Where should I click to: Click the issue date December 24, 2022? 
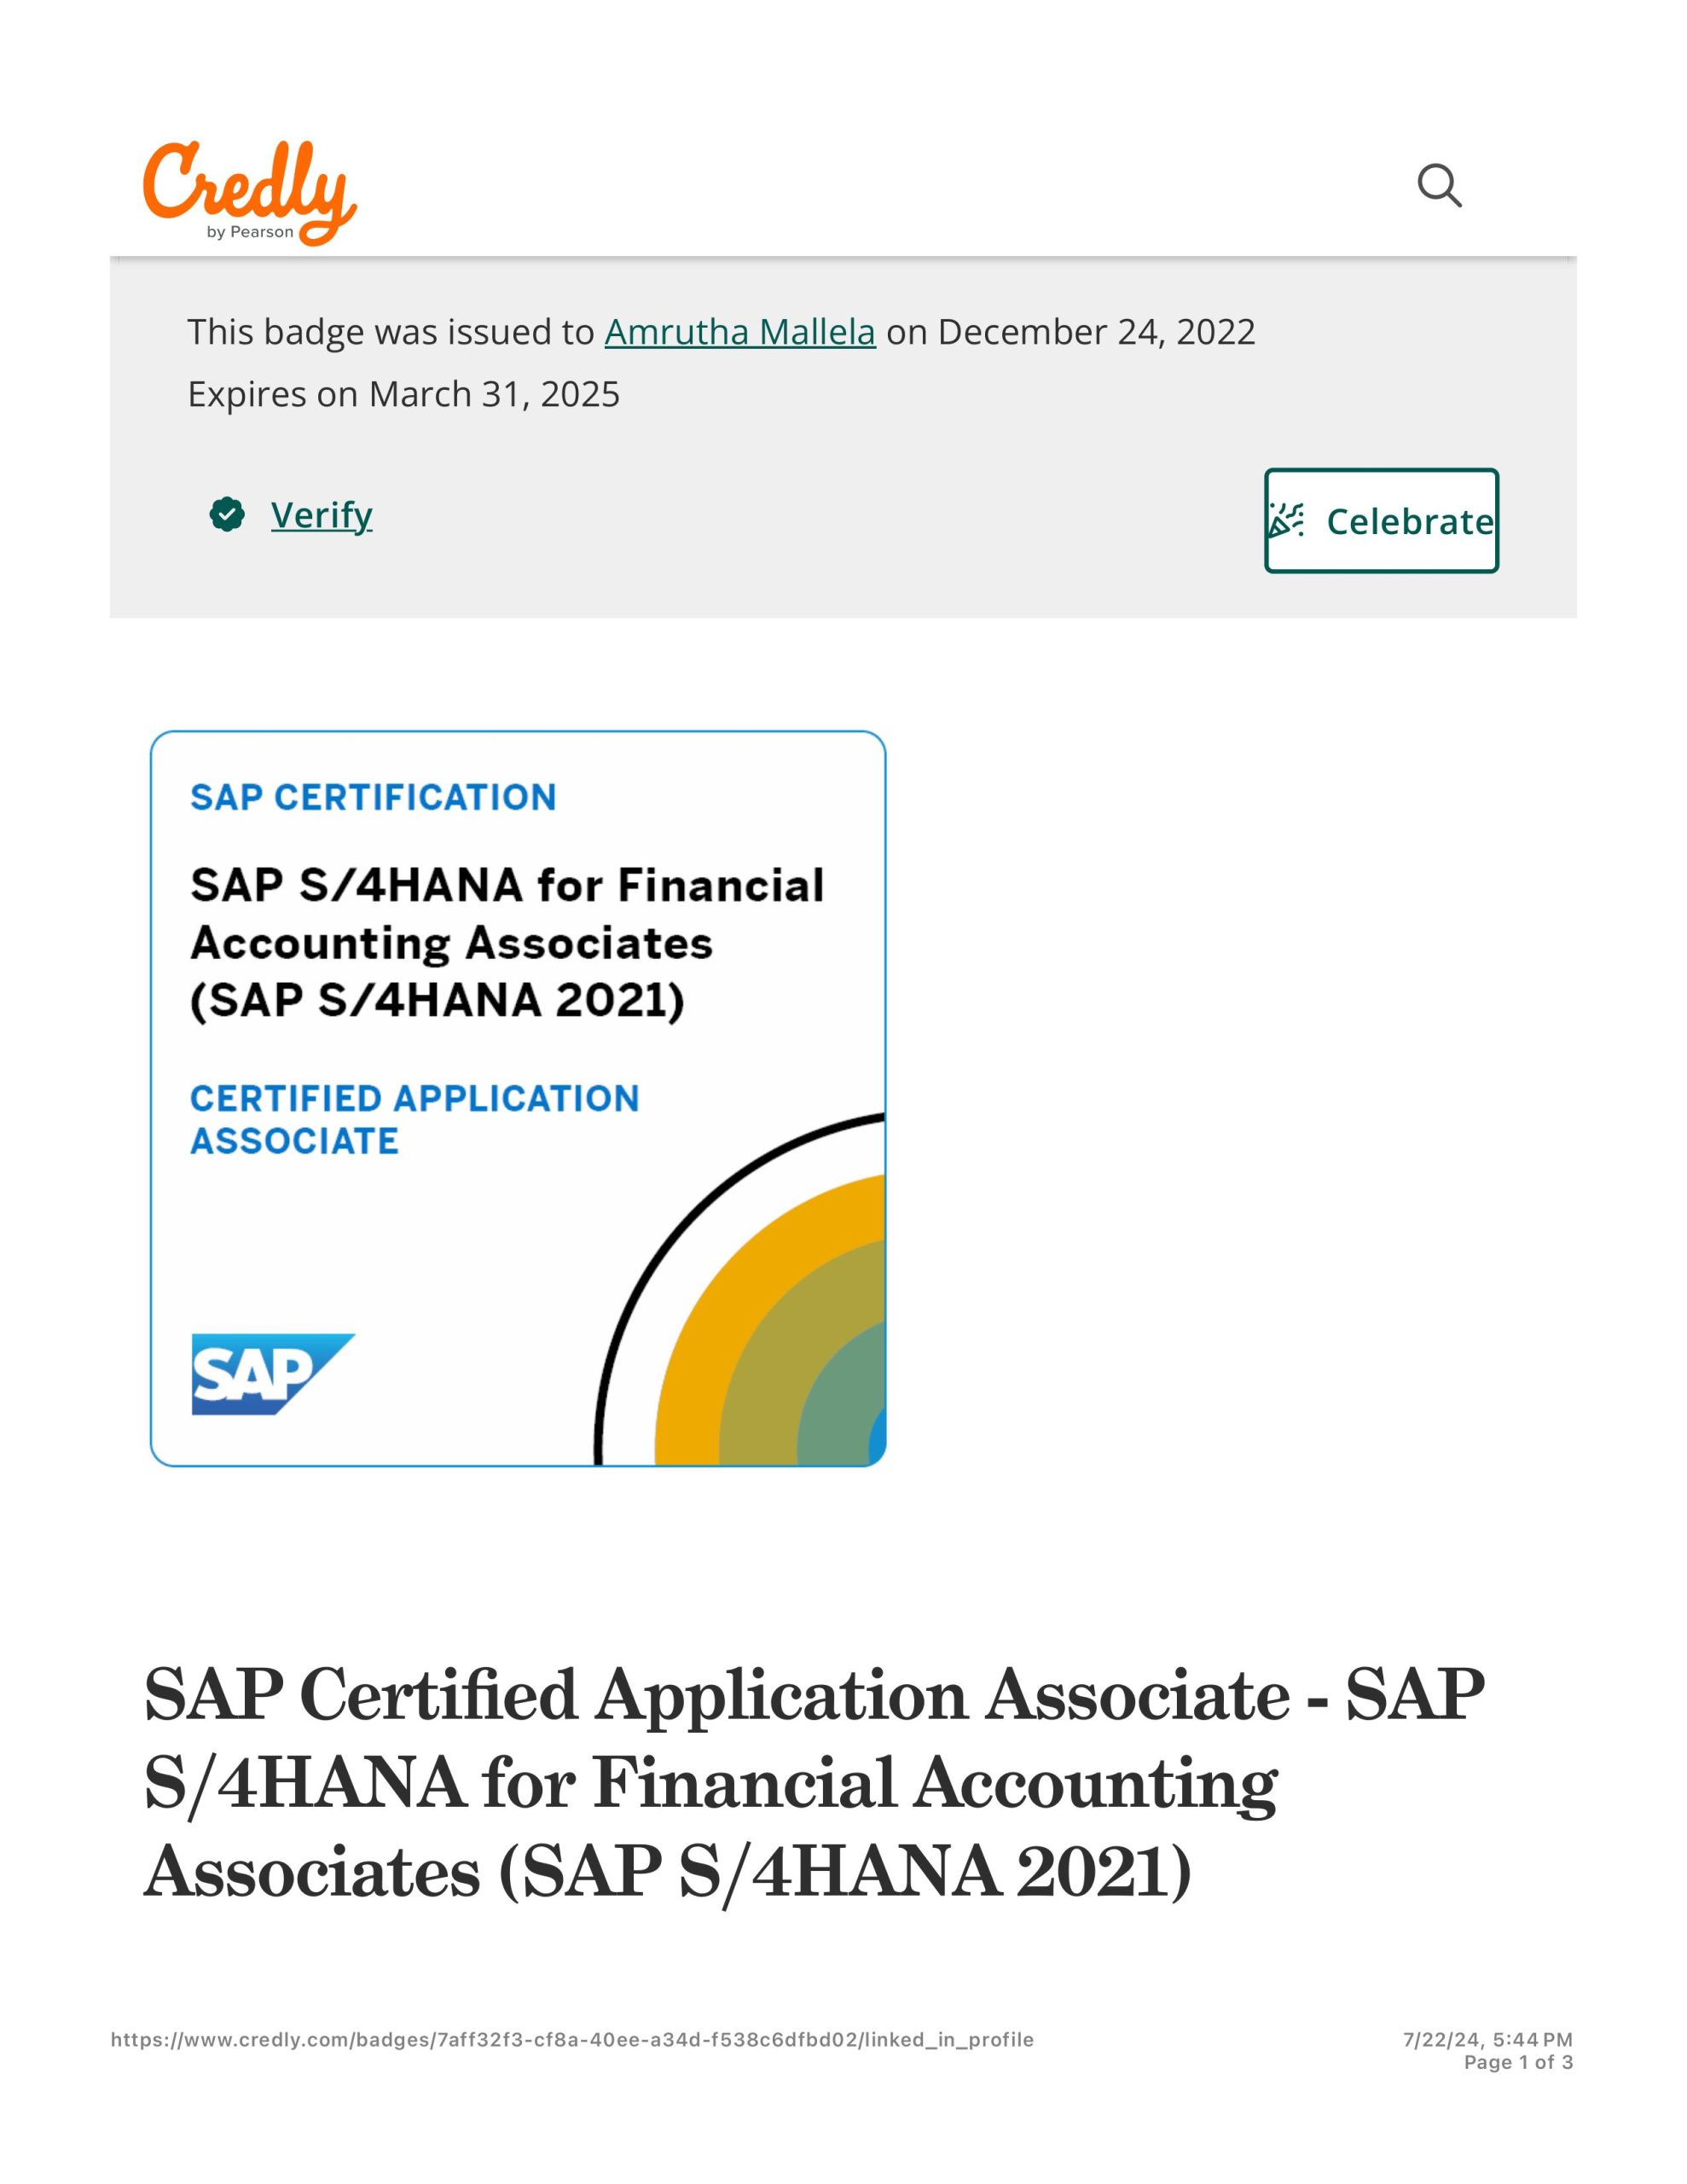tap(1097, 332)
